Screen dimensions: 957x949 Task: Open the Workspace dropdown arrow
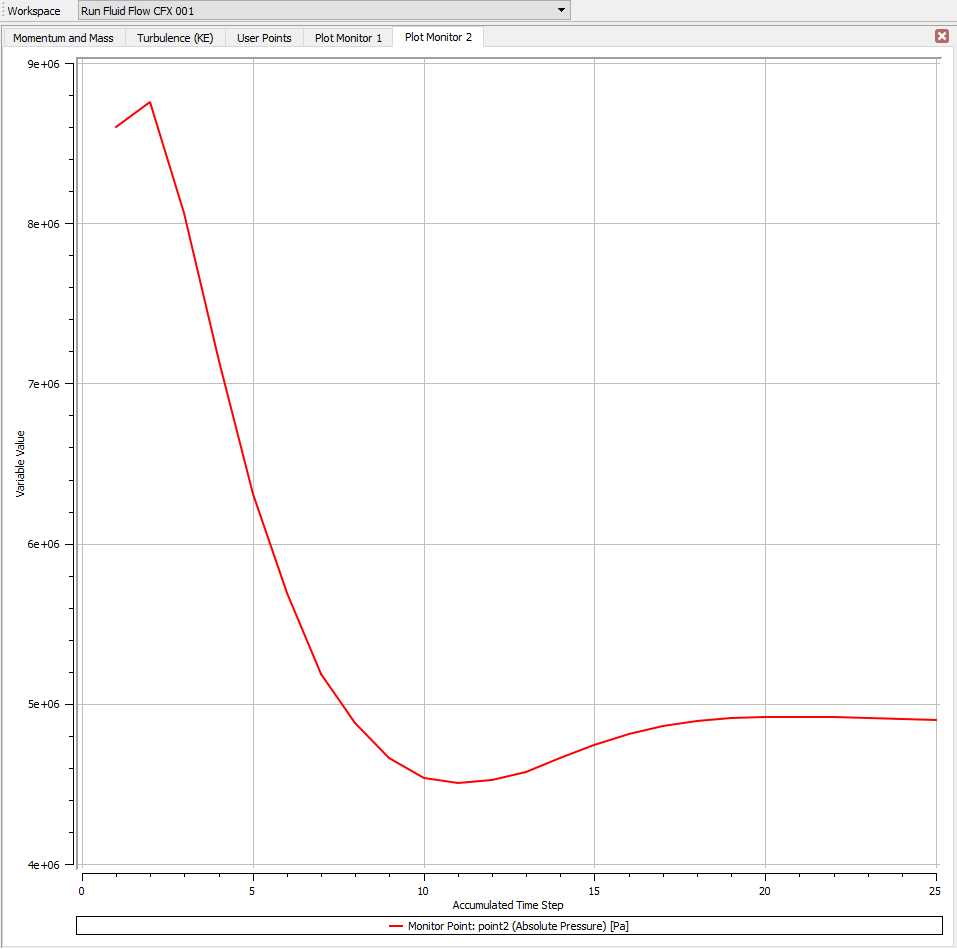[x=562, y=10]
